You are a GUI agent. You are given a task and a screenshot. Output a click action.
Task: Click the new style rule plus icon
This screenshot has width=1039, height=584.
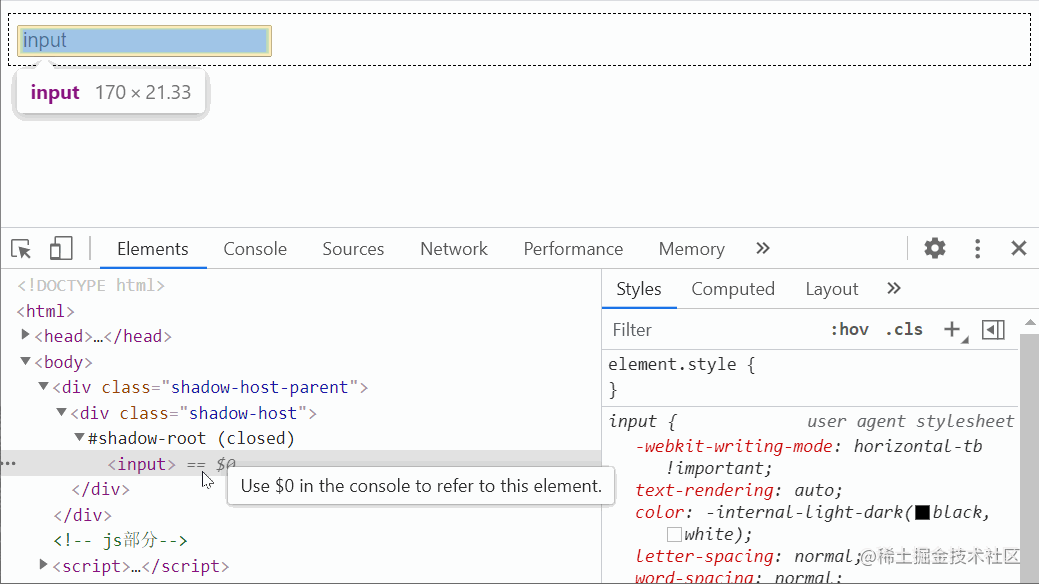pyautogui.click(x=952, y=329)
